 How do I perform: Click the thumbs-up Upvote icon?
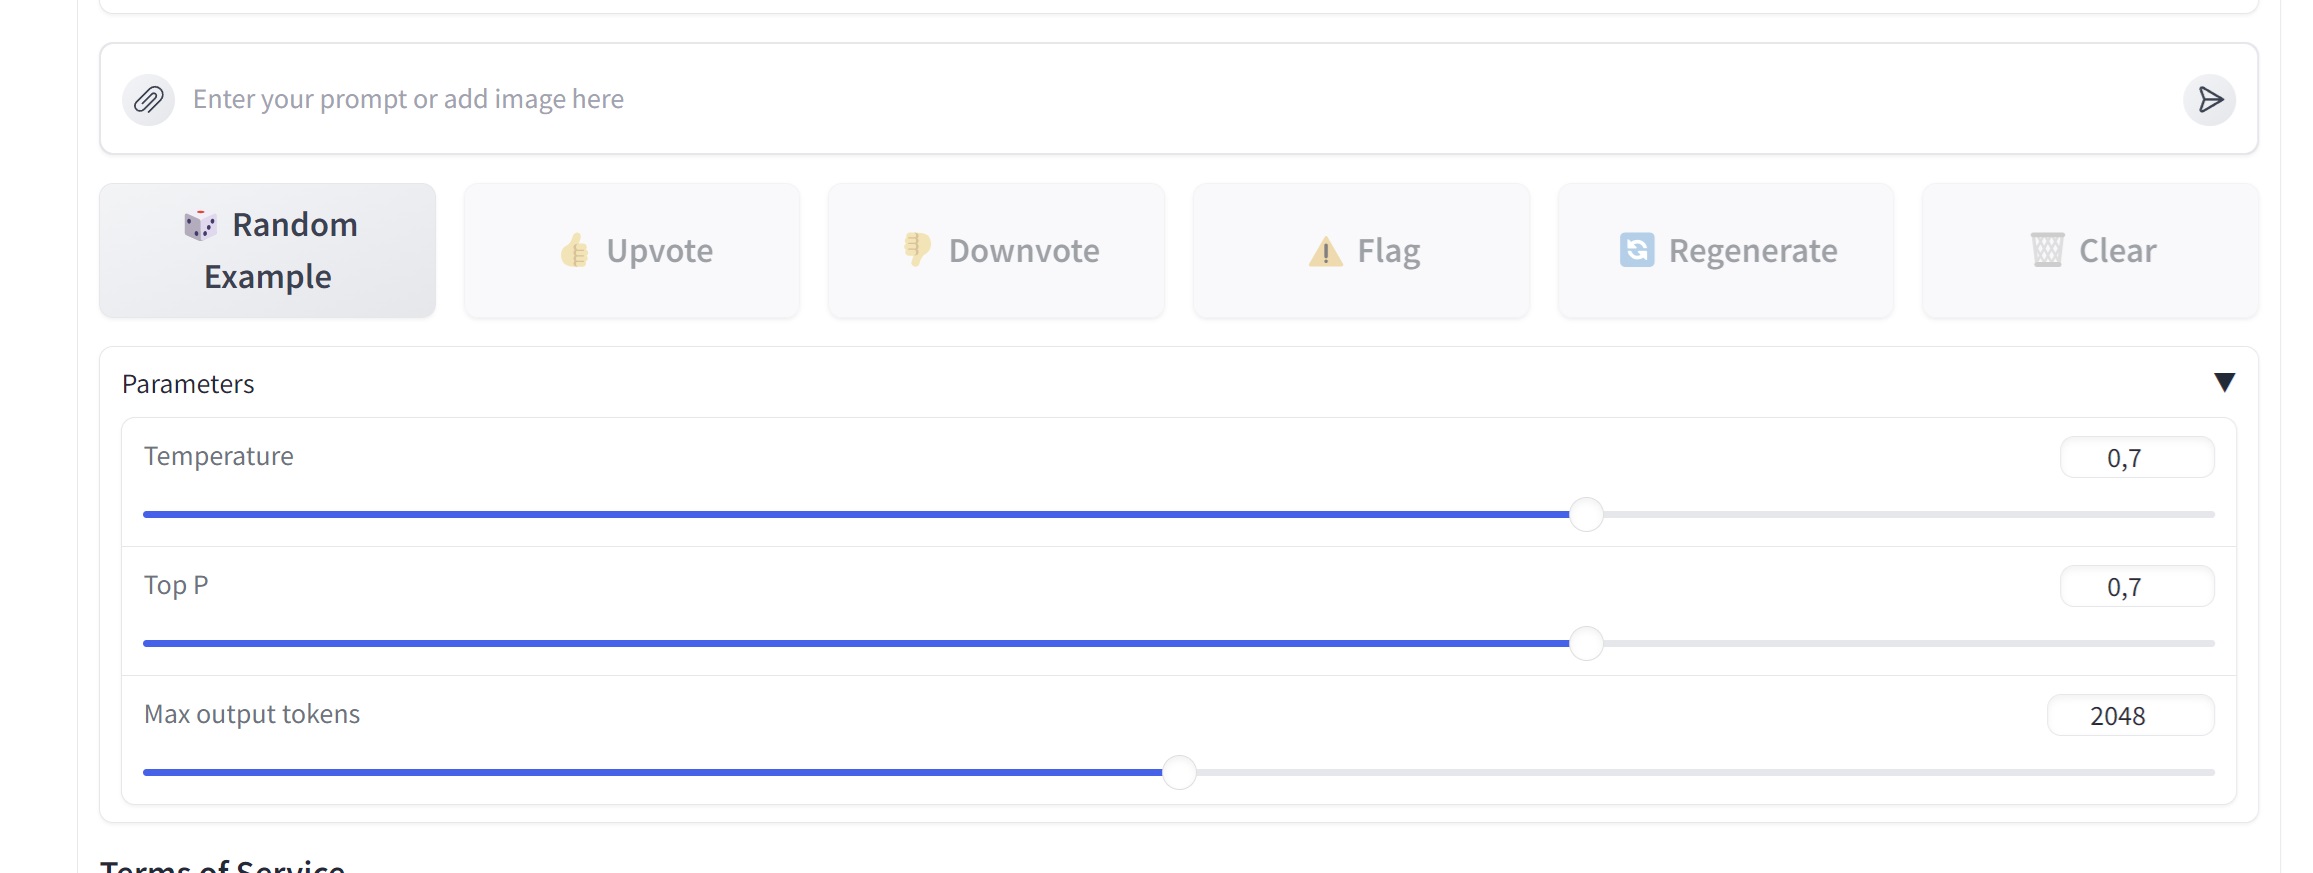tap(575, 250)
